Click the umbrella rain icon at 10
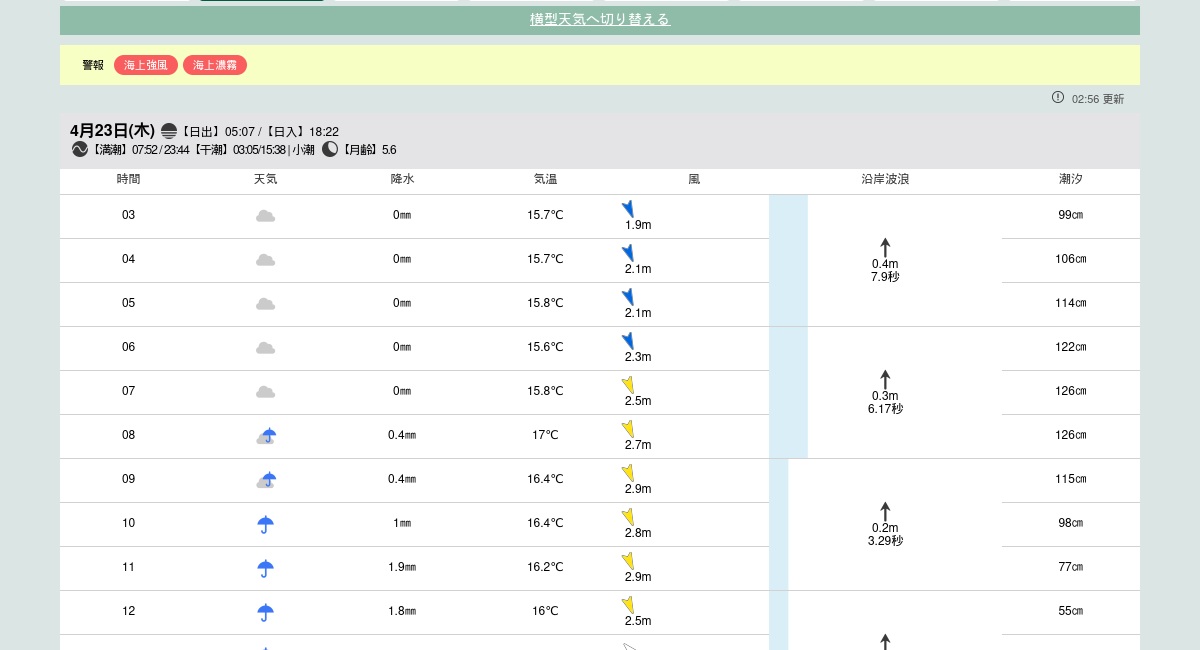Screen dimensions: 1200x650 pos(265,524)
